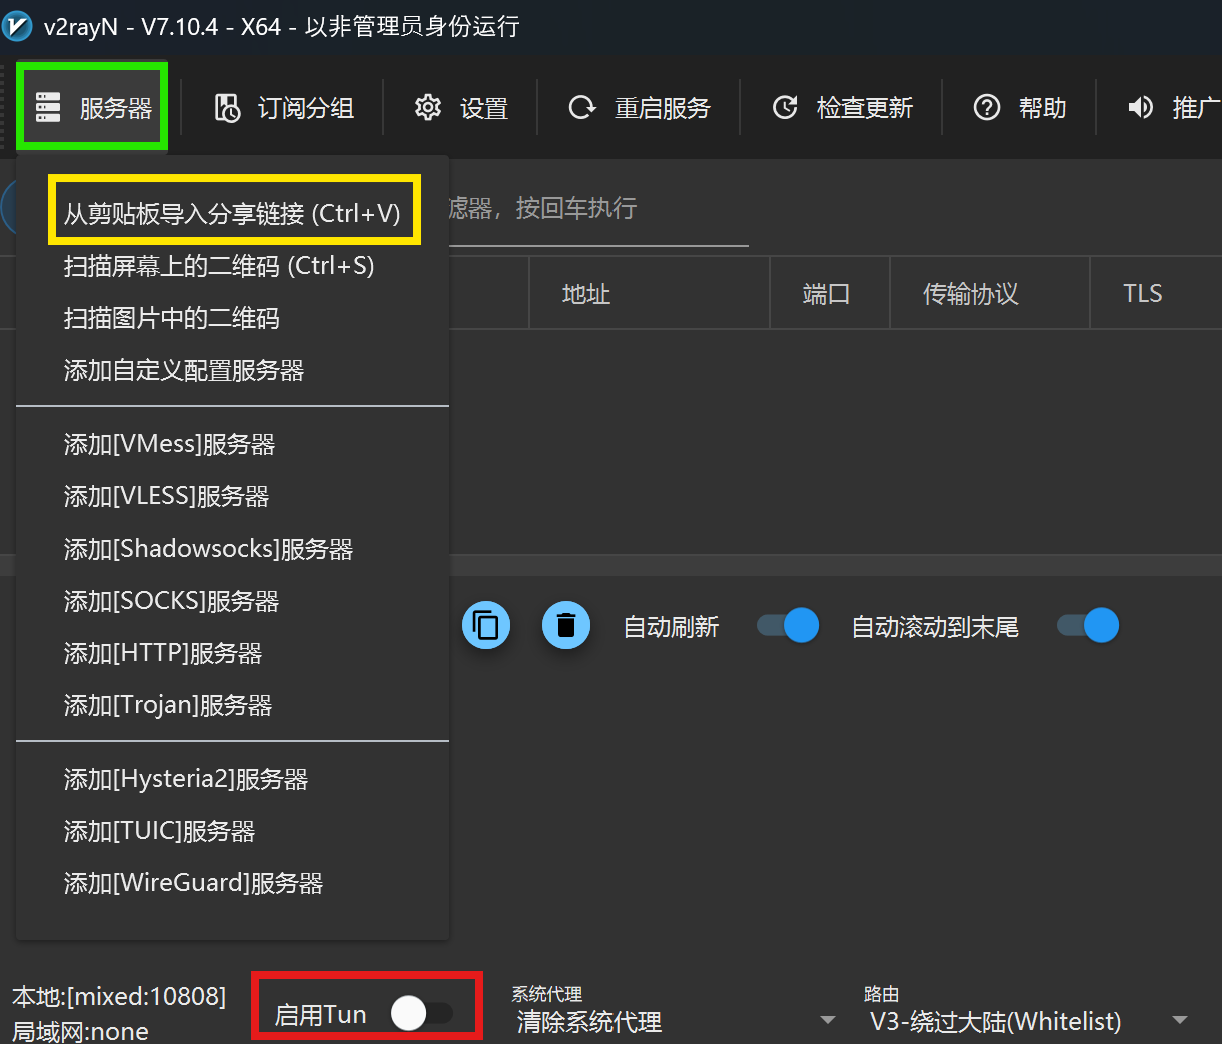This screenshot has width=1222, height=1044.
Task: Choose 添加[WireGuard]服务器
Action: click(233, 883)
